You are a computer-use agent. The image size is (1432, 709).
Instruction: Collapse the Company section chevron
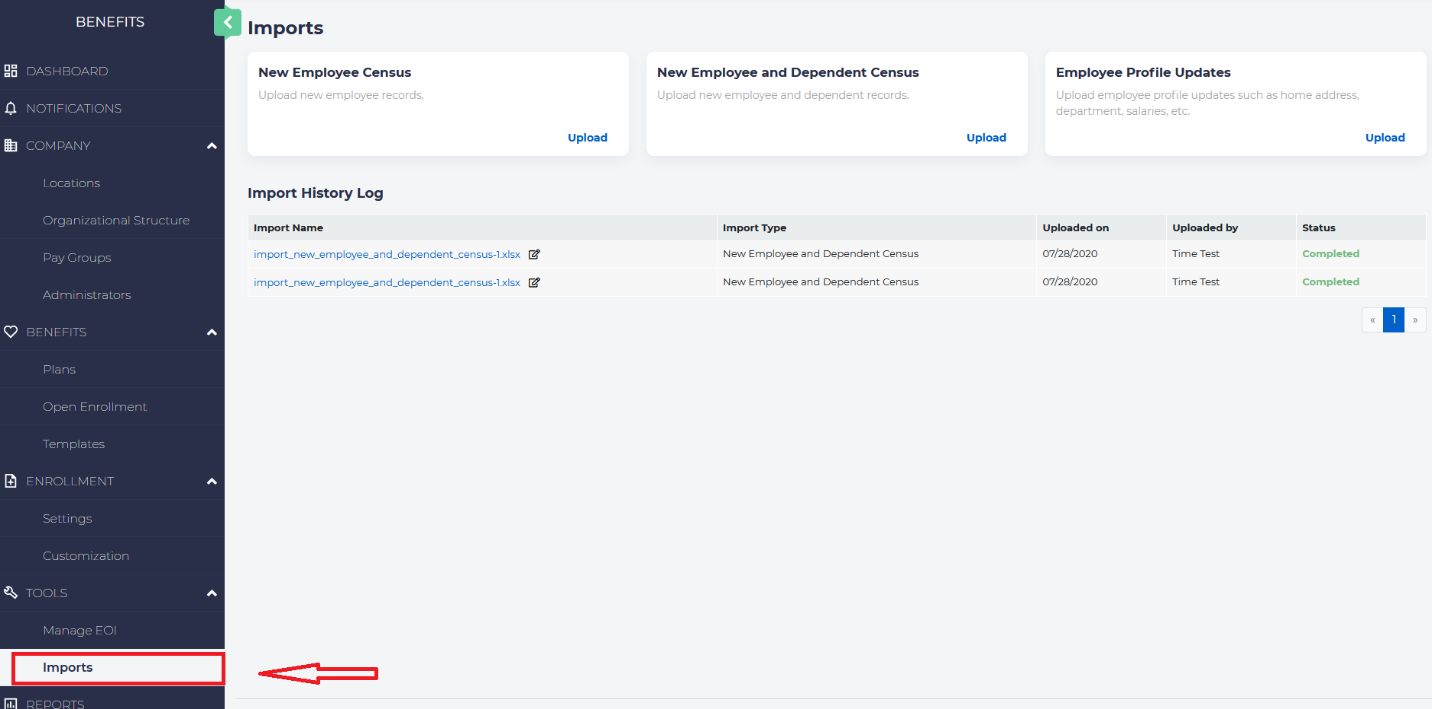pos(211,146)
